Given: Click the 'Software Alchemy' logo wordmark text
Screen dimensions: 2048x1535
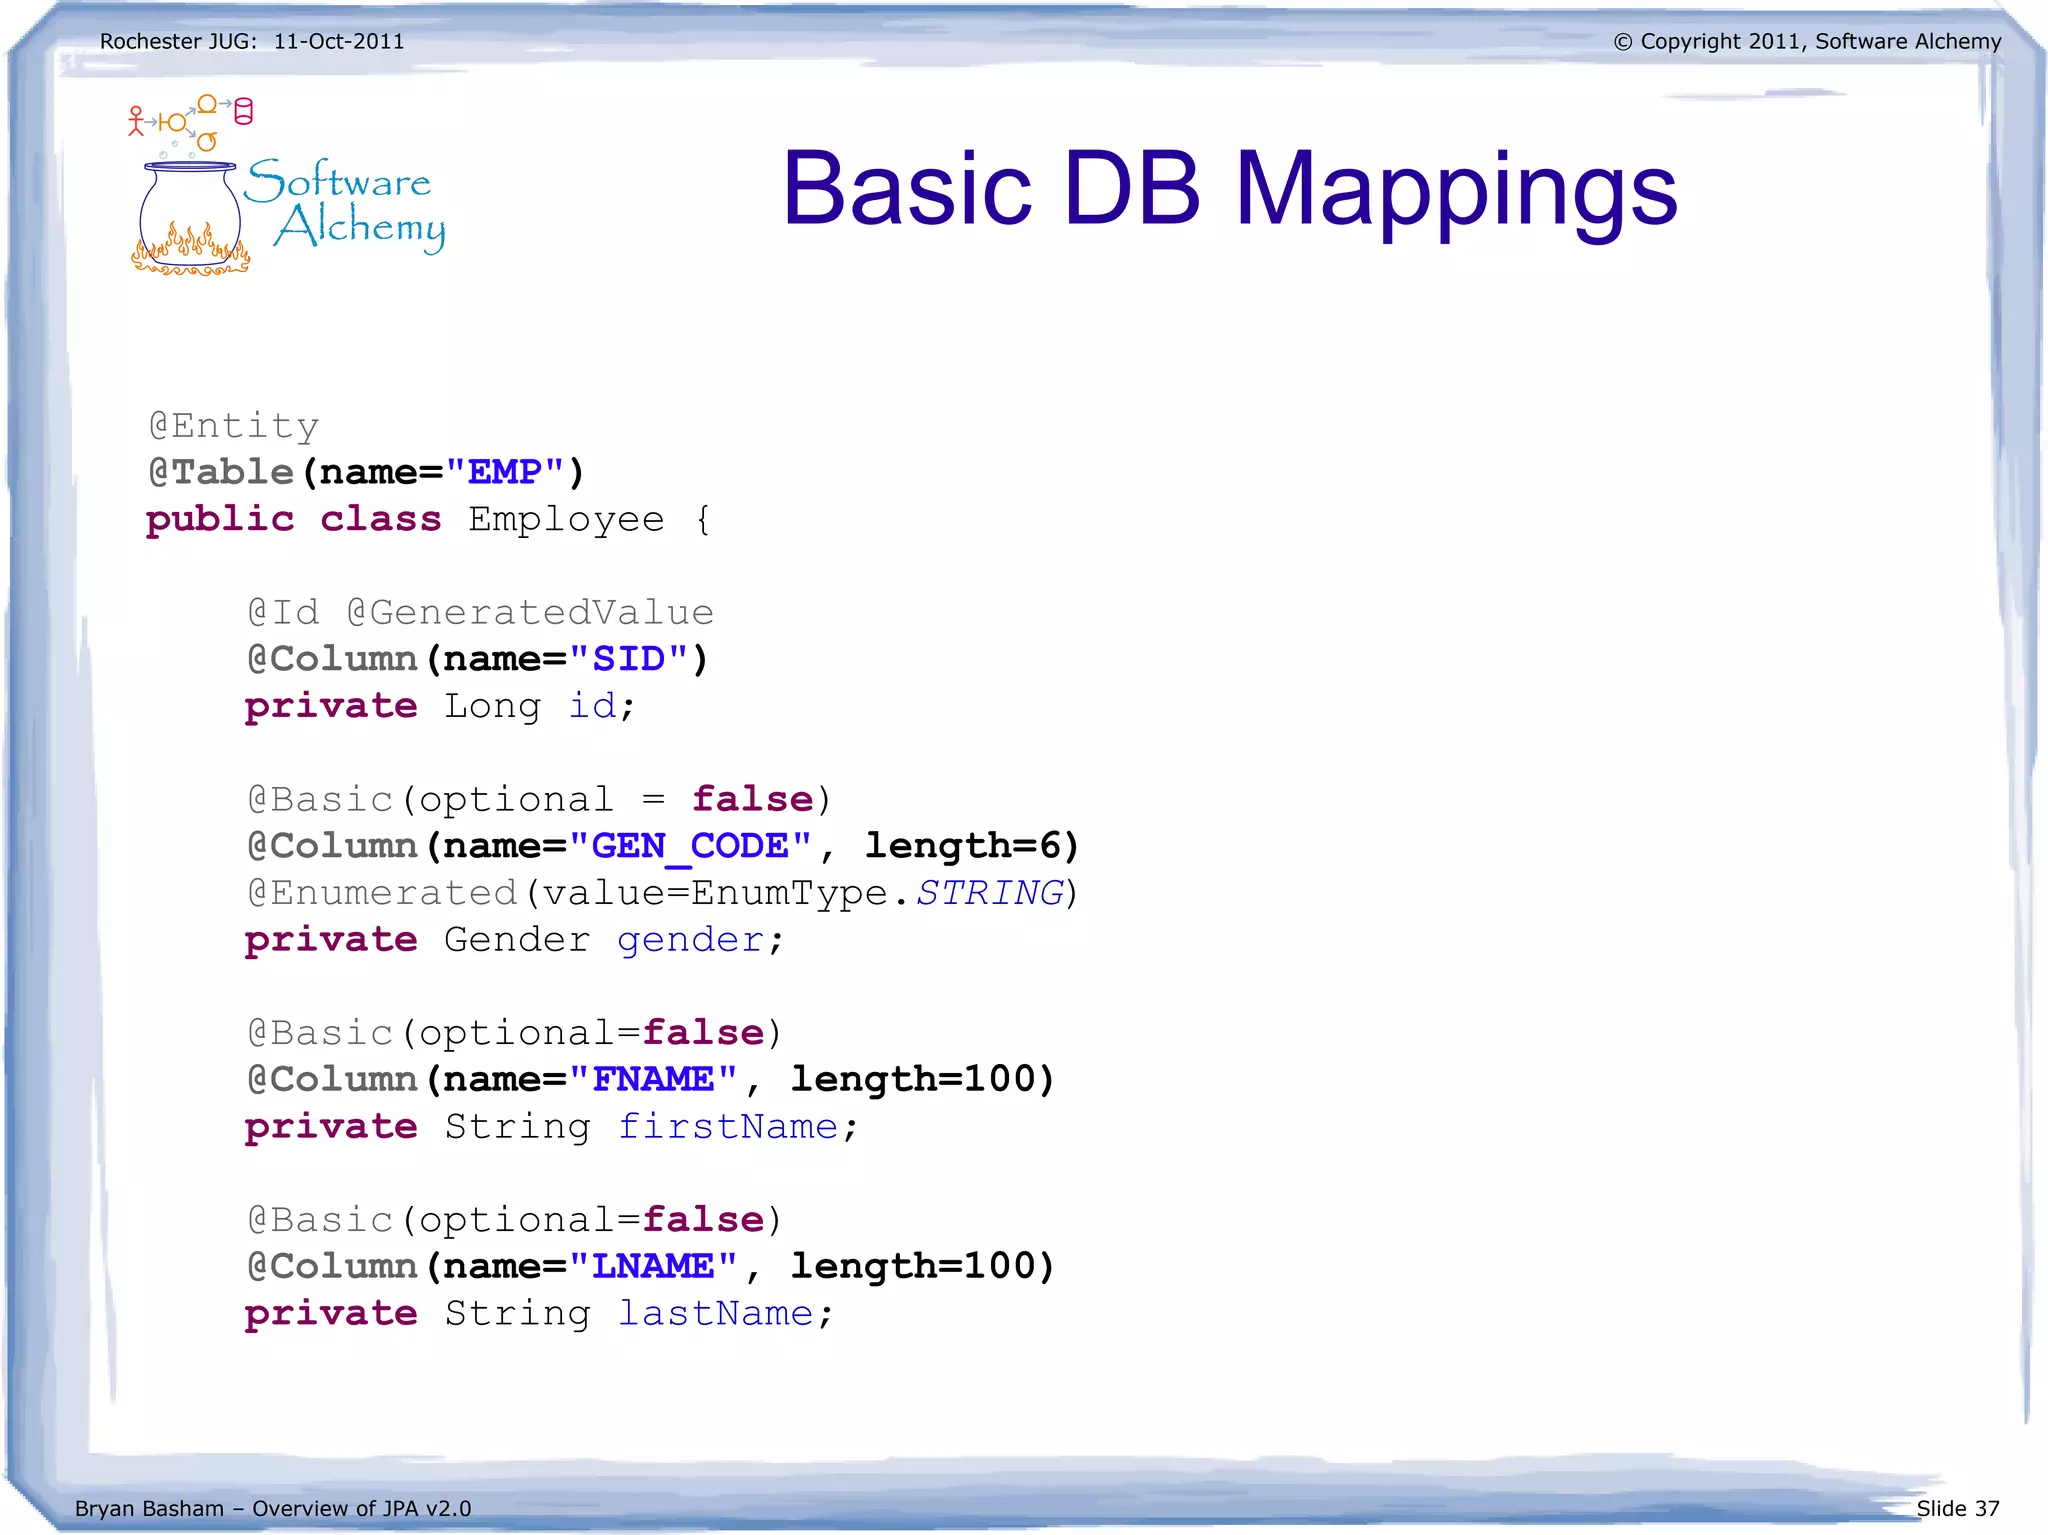Looking at the screenshot, I should [x=345, y=204].
